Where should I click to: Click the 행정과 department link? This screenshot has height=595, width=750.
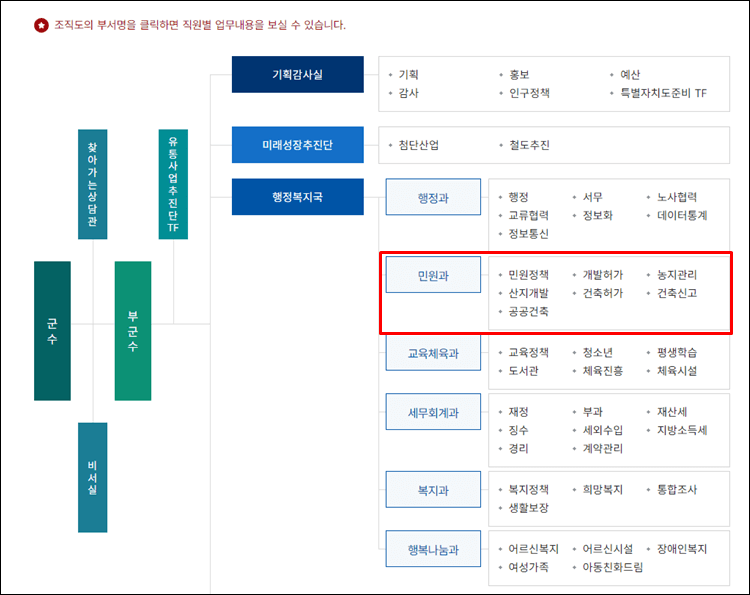[433, 198]
